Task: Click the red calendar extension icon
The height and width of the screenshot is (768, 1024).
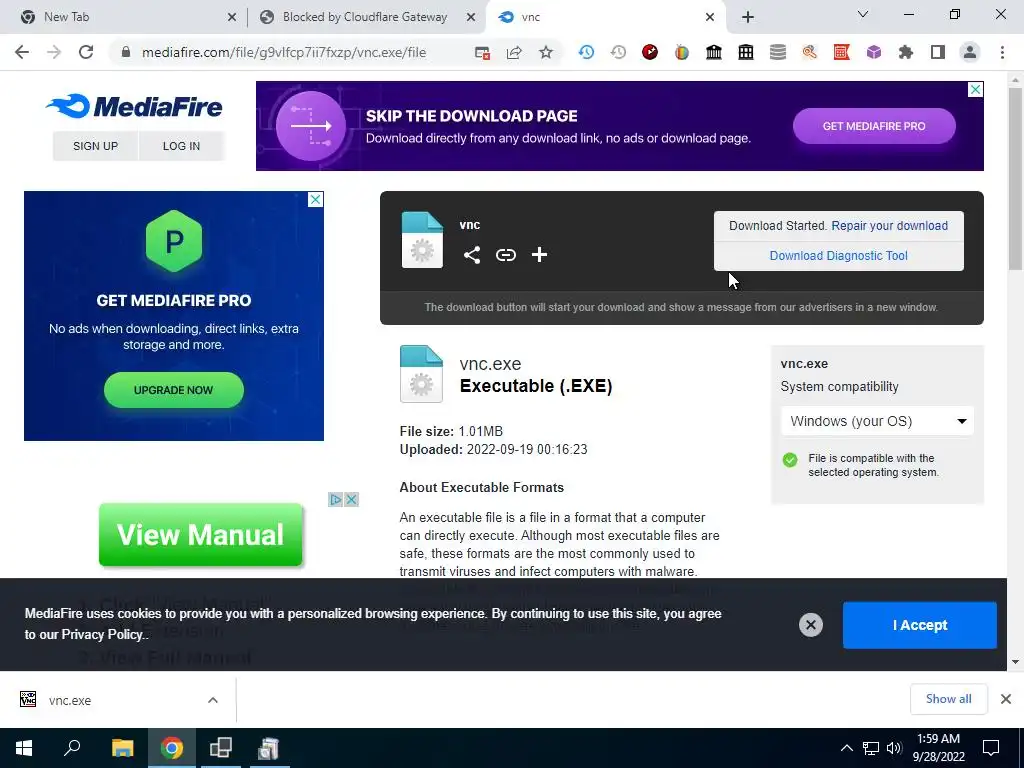Action: click(x=842, y=52)
